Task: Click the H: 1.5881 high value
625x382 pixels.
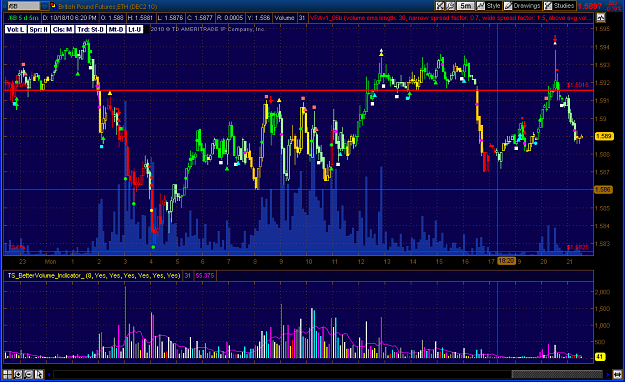Action: coord(140,18)
